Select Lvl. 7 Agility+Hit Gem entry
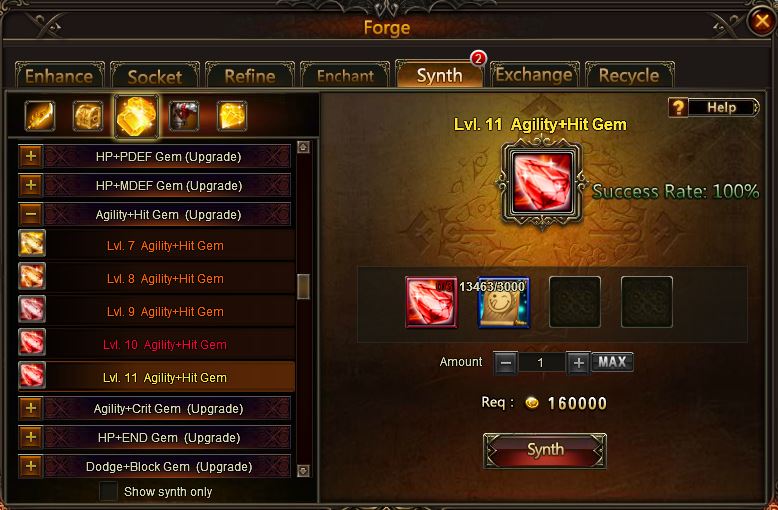Viewport: 778px width, 510px height. click(x=156, y=245)
